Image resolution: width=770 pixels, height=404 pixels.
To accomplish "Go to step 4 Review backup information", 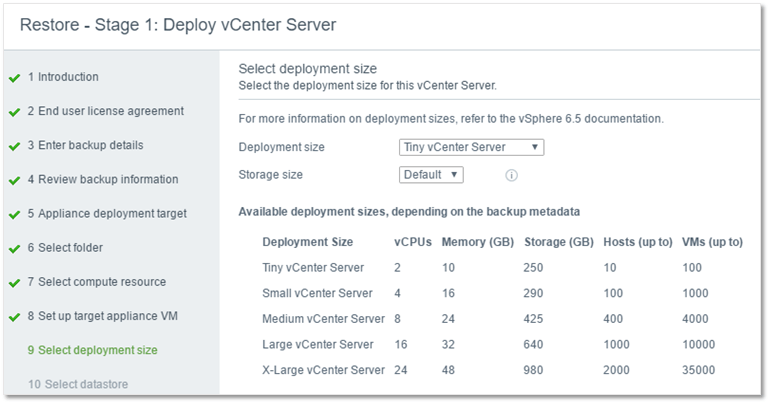I will [103, 180].
